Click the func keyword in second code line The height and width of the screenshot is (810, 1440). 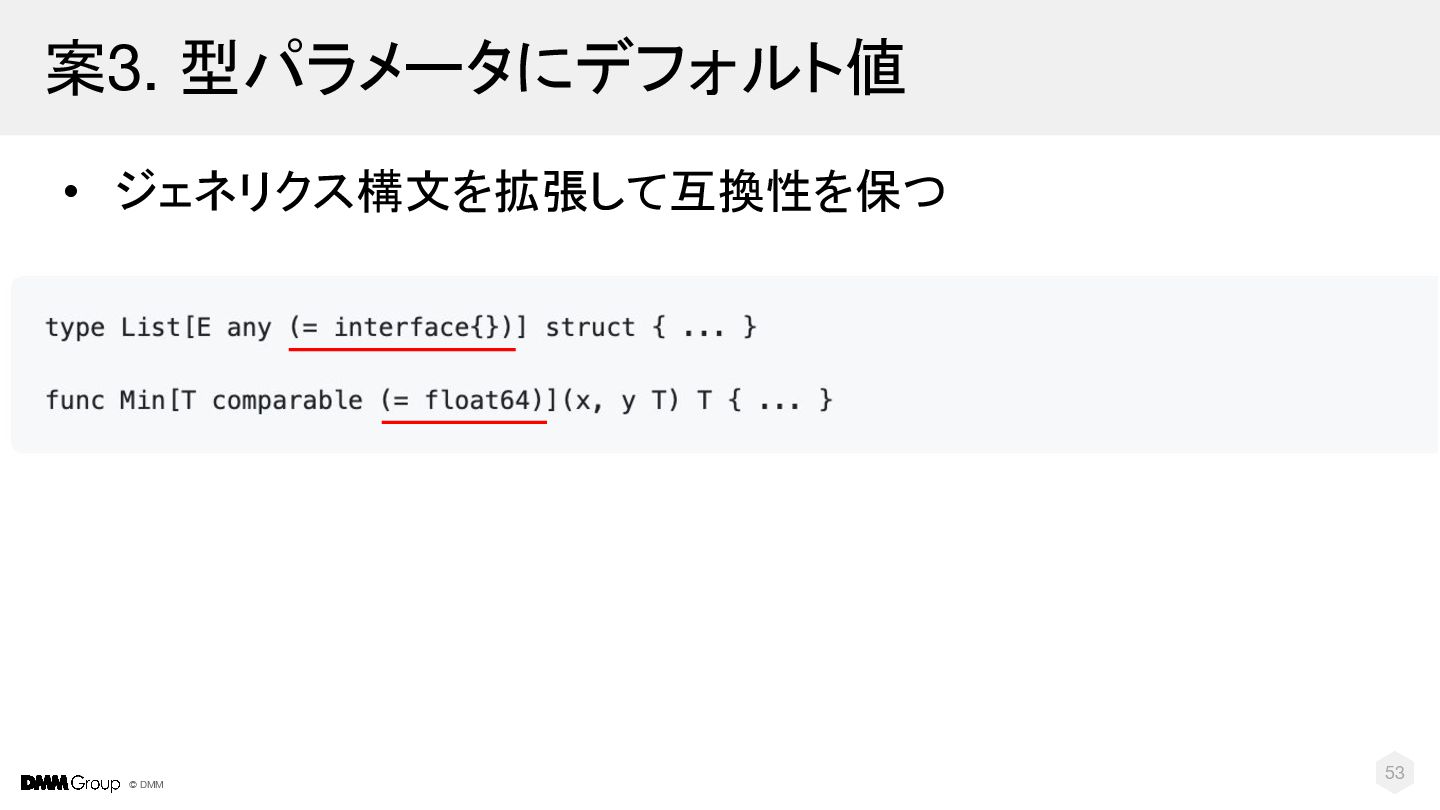[75, 401]
